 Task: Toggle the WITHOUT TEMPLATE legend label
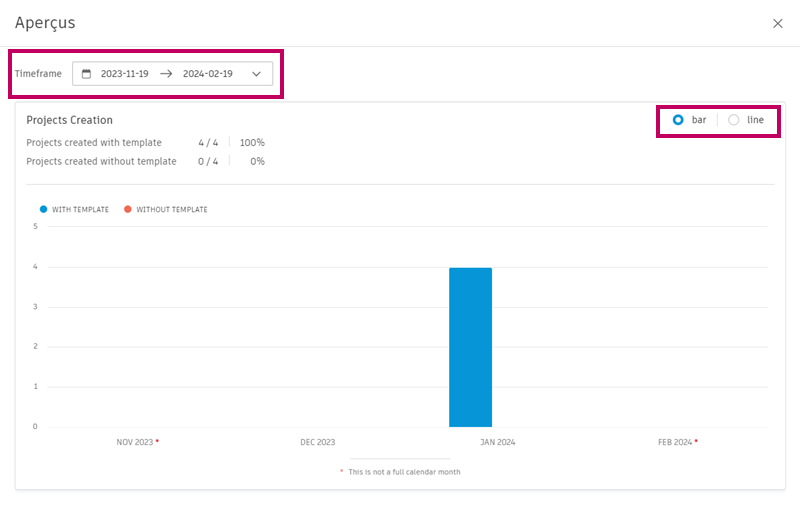[172, 209]
